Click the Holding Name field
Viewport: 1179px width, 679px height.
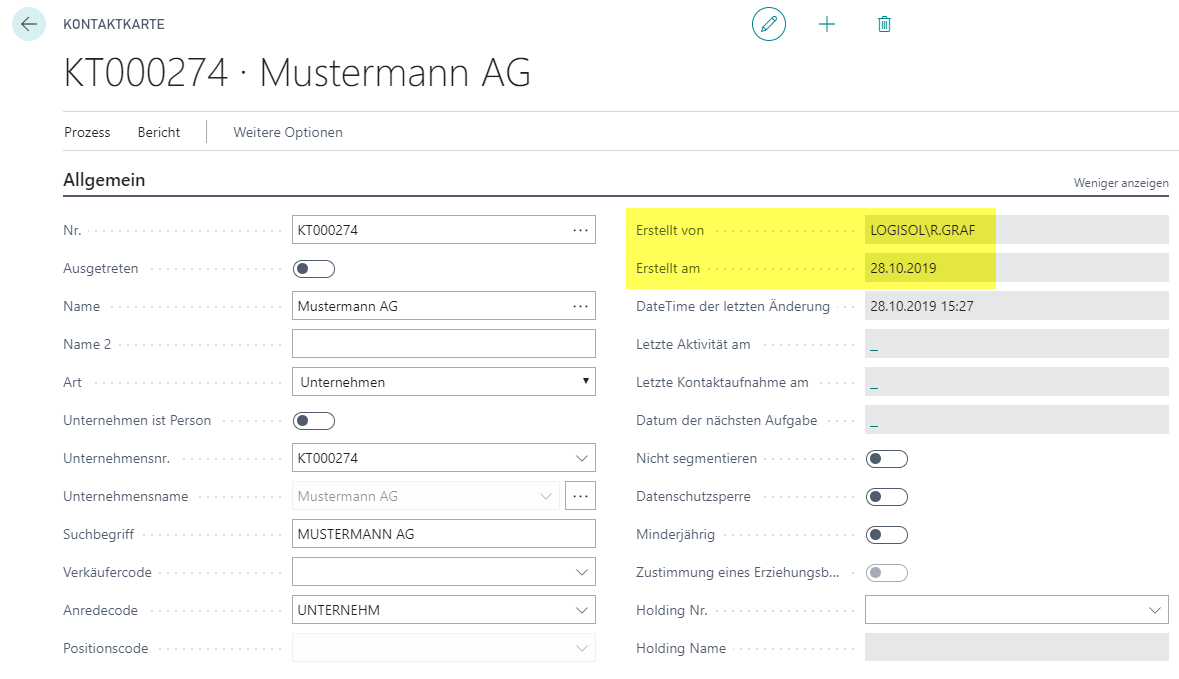tap(1017, 647)
